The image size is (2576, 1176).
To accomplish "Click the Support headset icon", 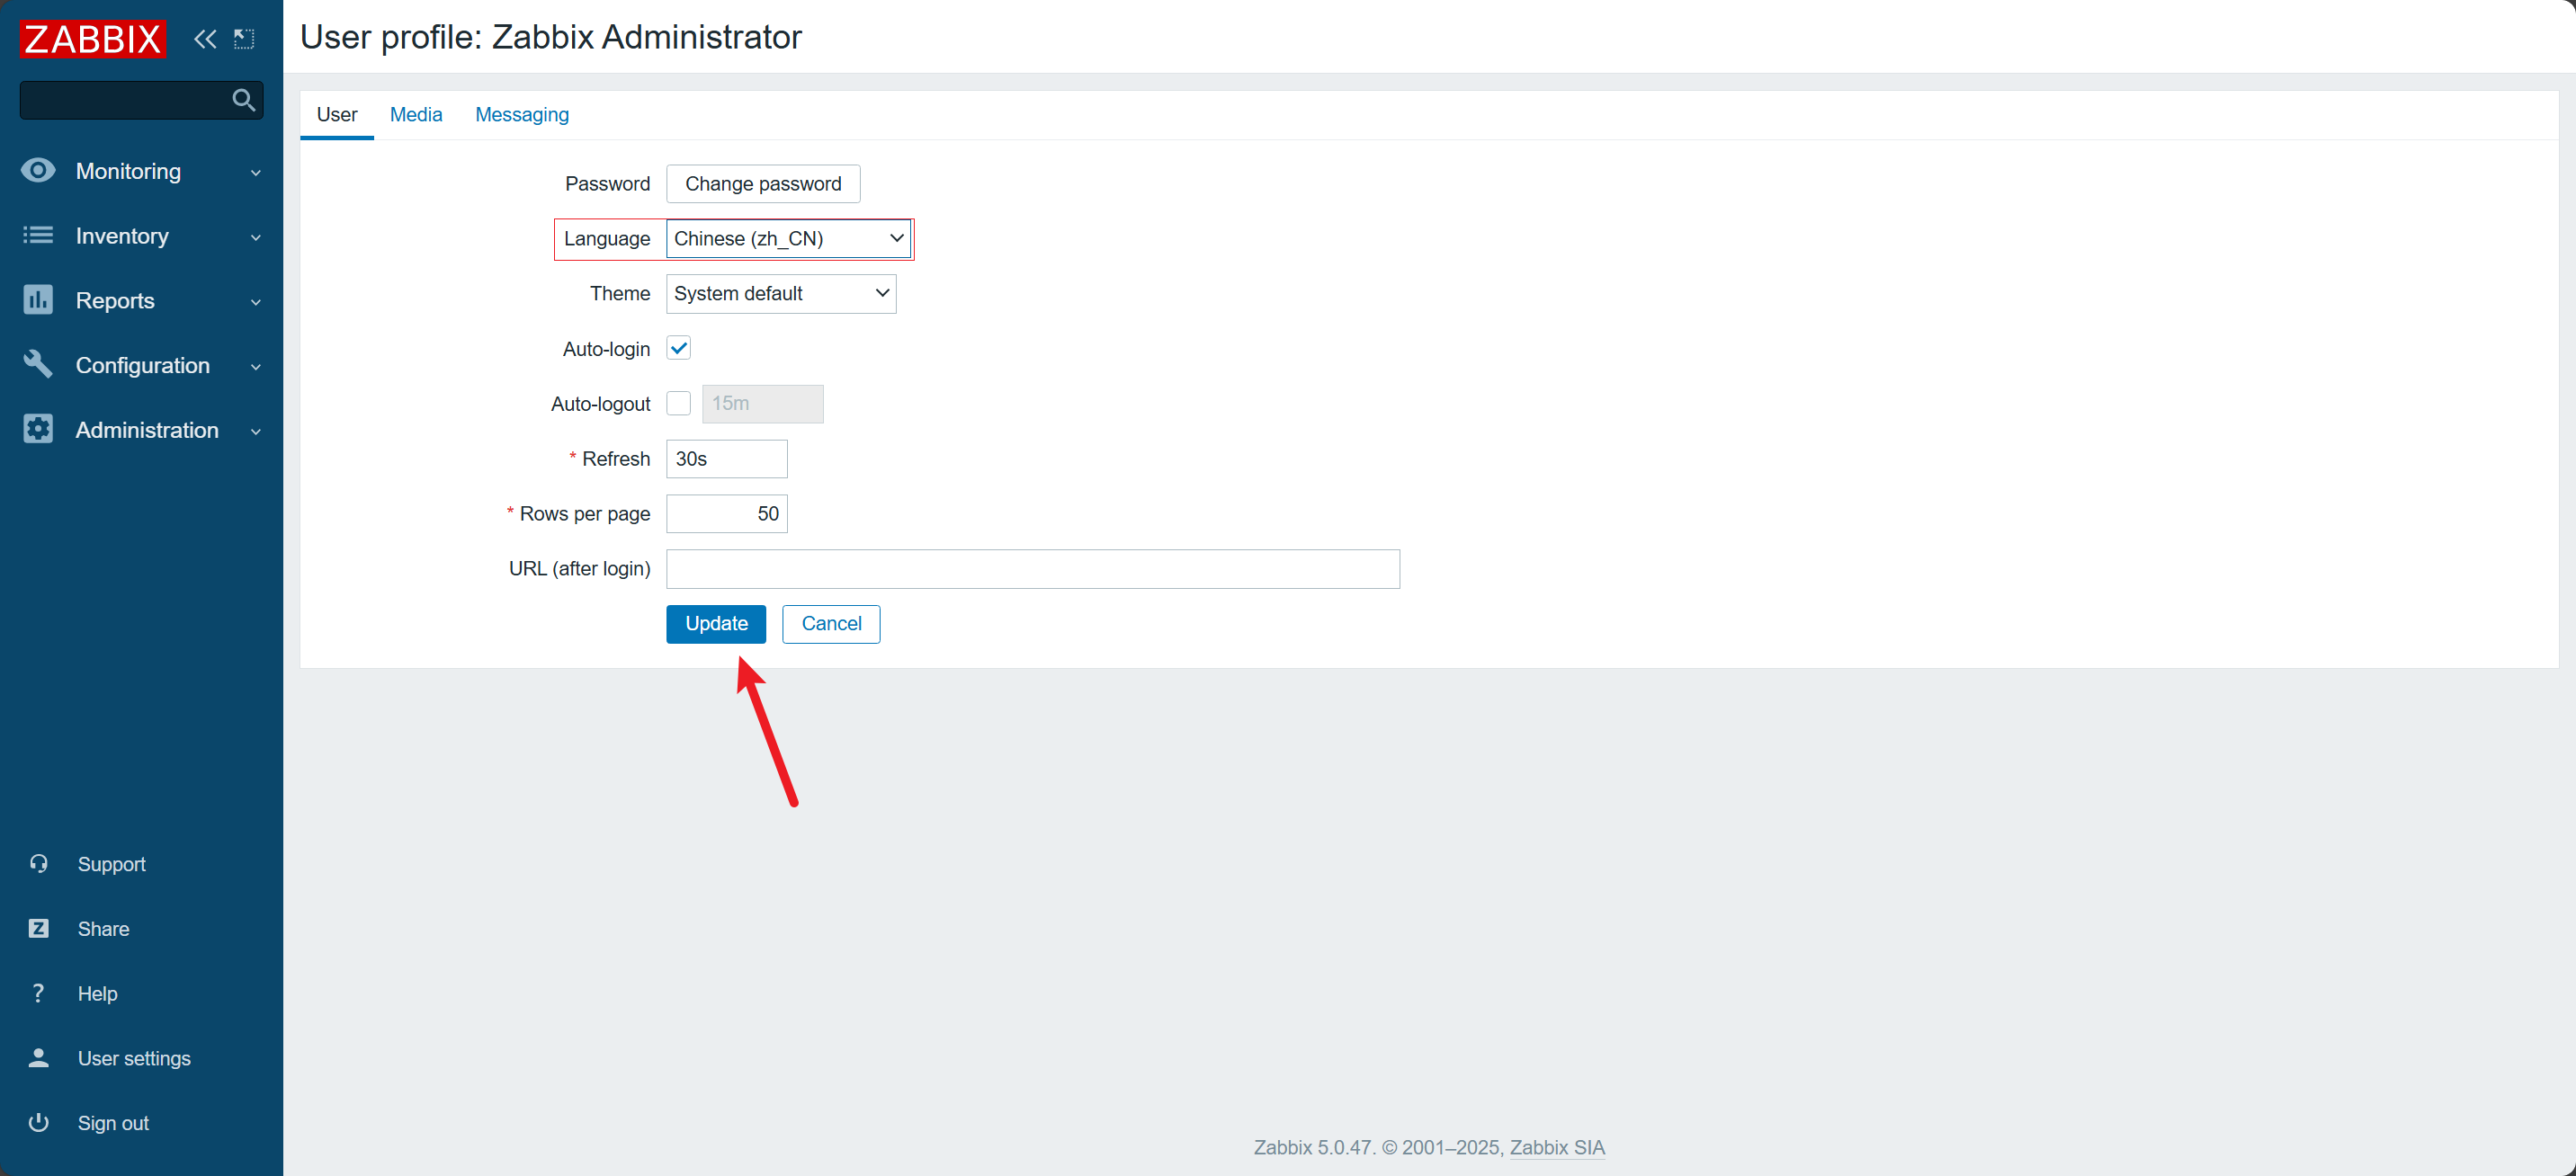I will [38, 863].
